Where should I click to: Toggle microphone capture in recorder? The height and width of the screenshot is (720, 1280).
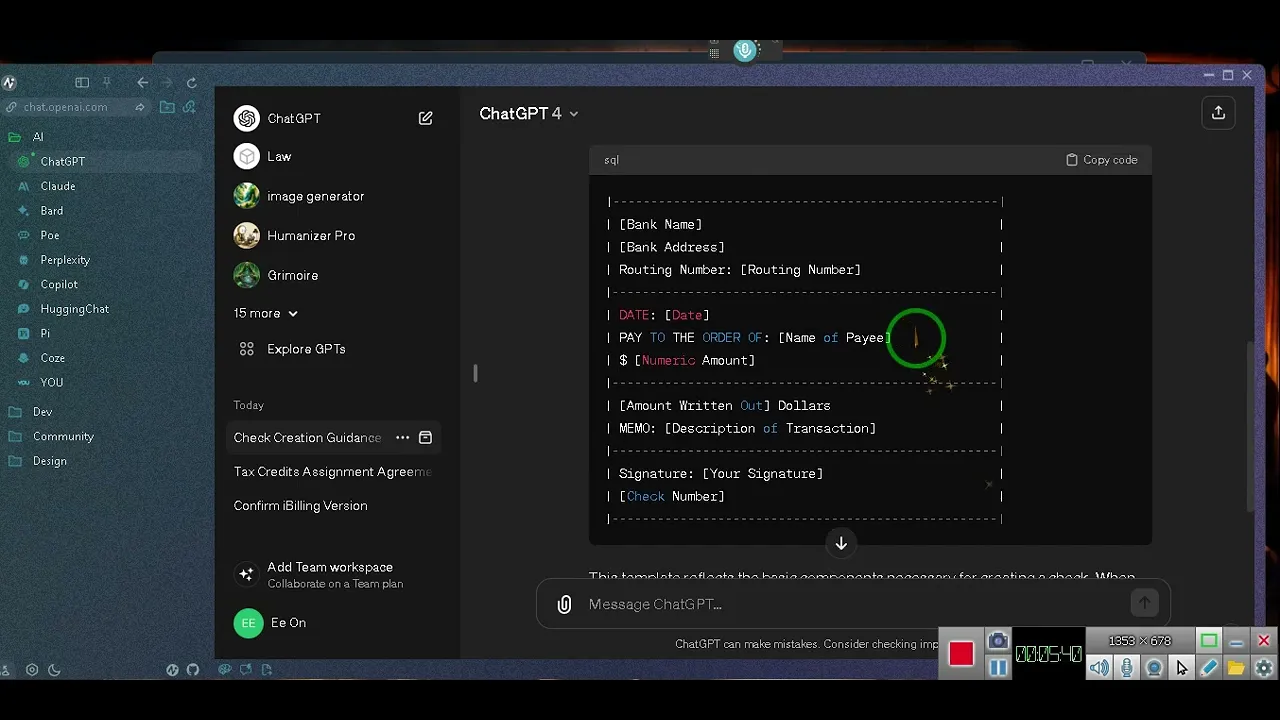pos(1127,668)
